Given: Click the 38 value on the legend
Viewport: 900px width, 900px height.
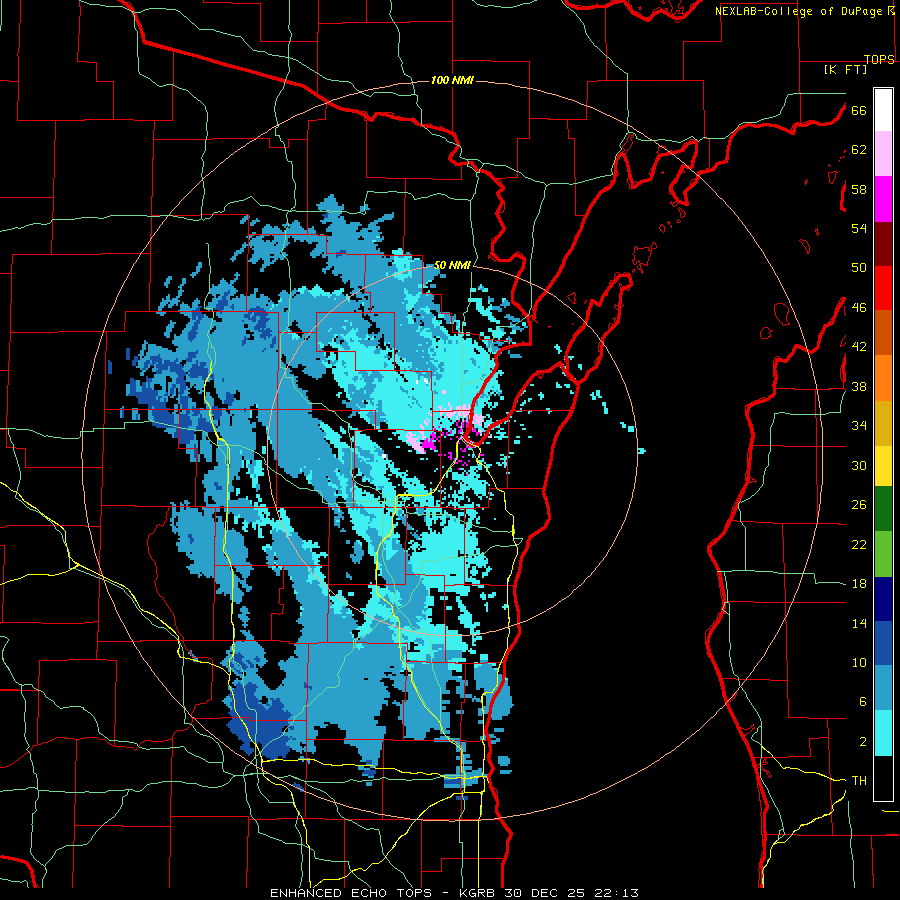Looking at the screenshot, I should (x=859, y=387).
